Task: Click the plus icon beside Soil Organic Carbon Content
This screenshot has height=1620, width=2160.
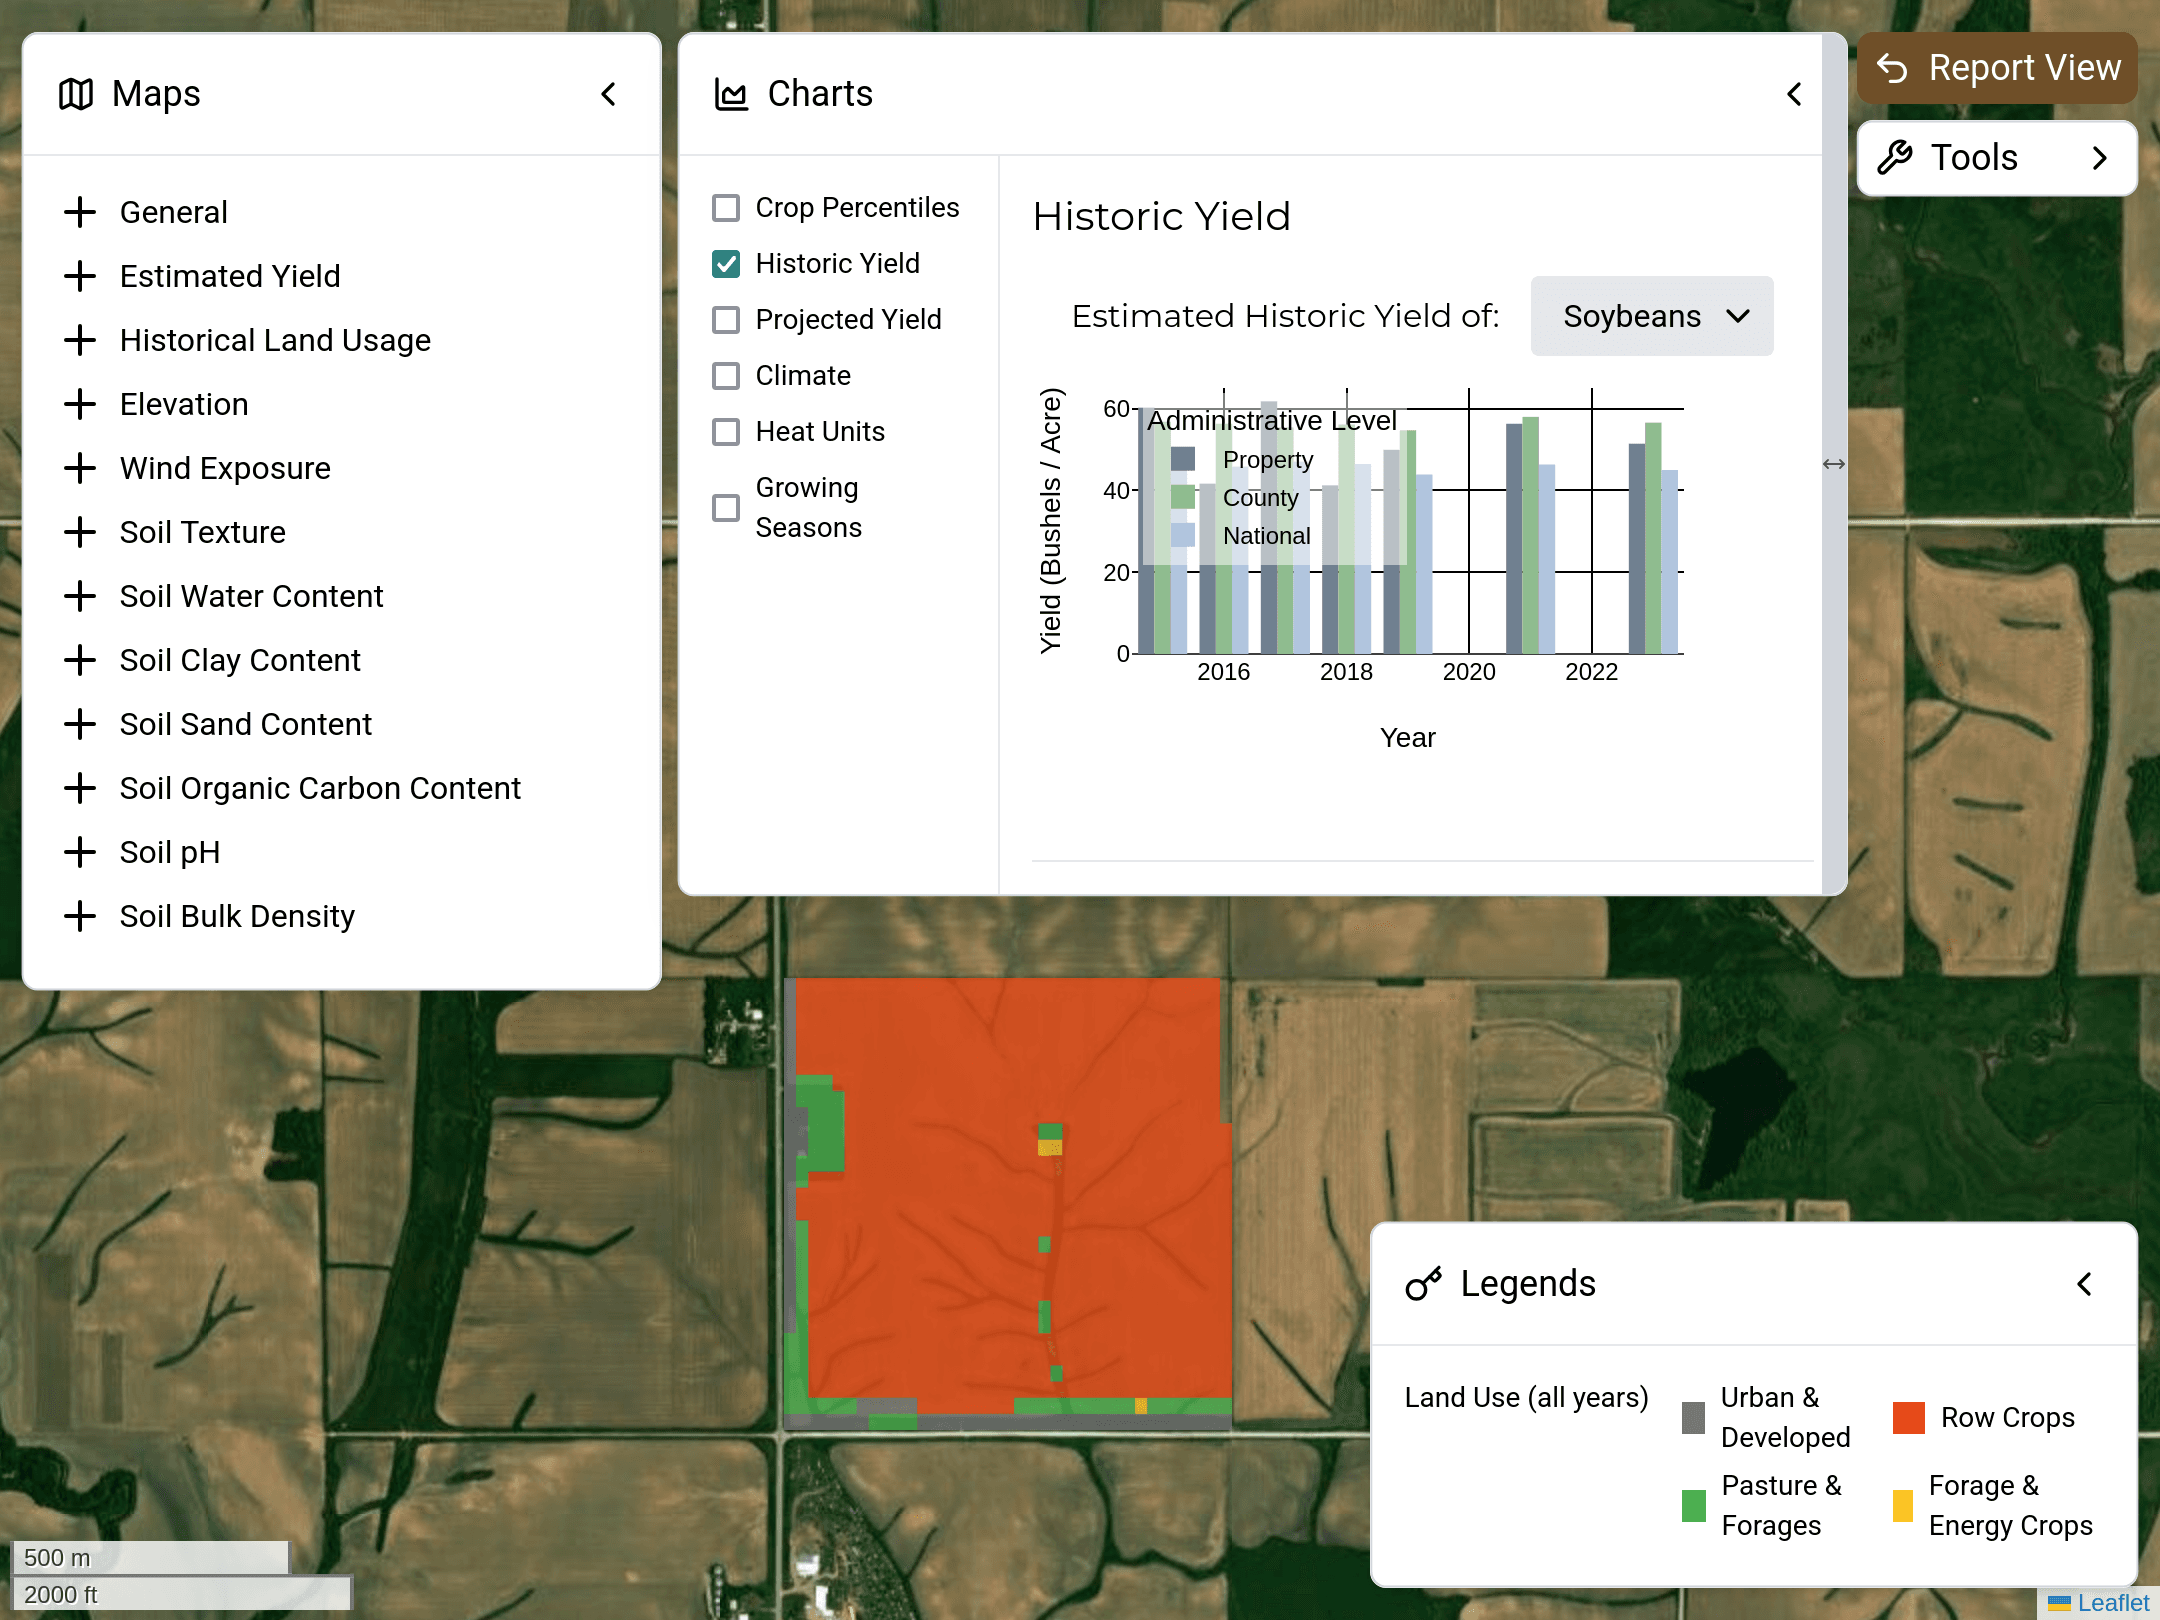Action: click(80, 788)
